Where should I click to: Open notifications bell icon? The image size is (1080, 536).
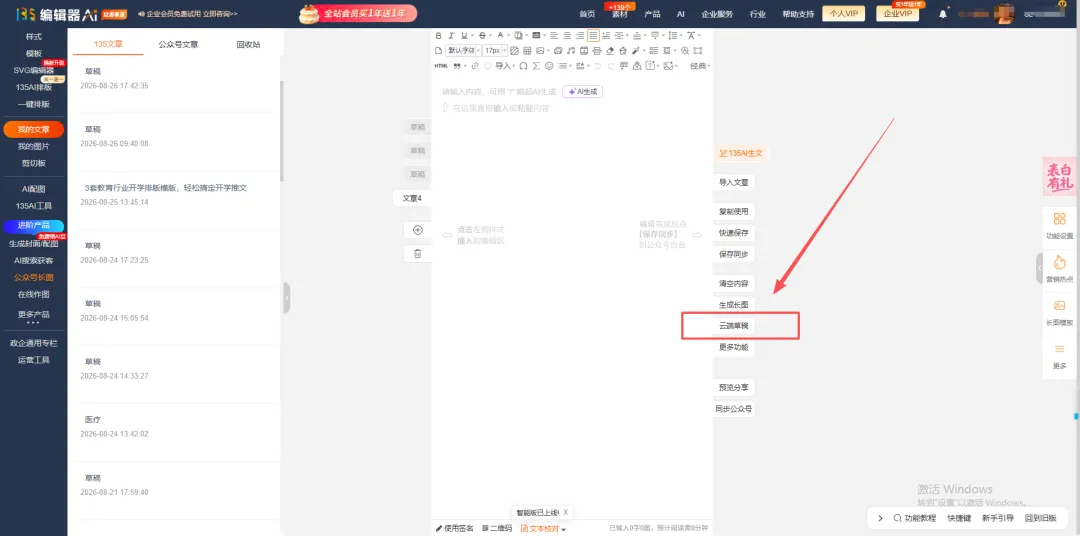pyautogui.click(x=943, y=14)
